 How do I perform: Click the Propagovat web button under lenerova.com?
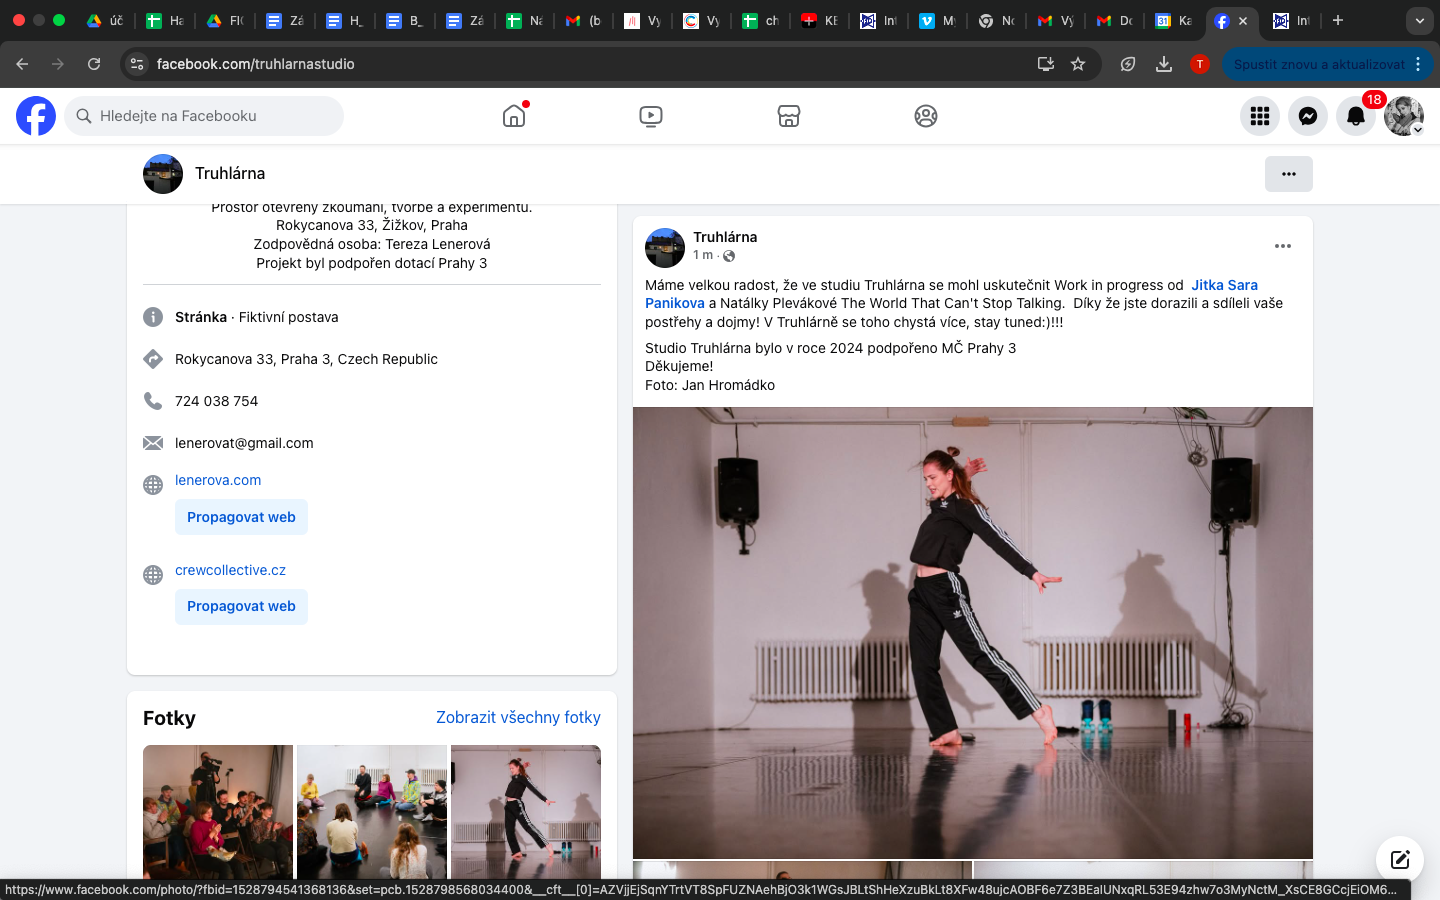[241, 517]
